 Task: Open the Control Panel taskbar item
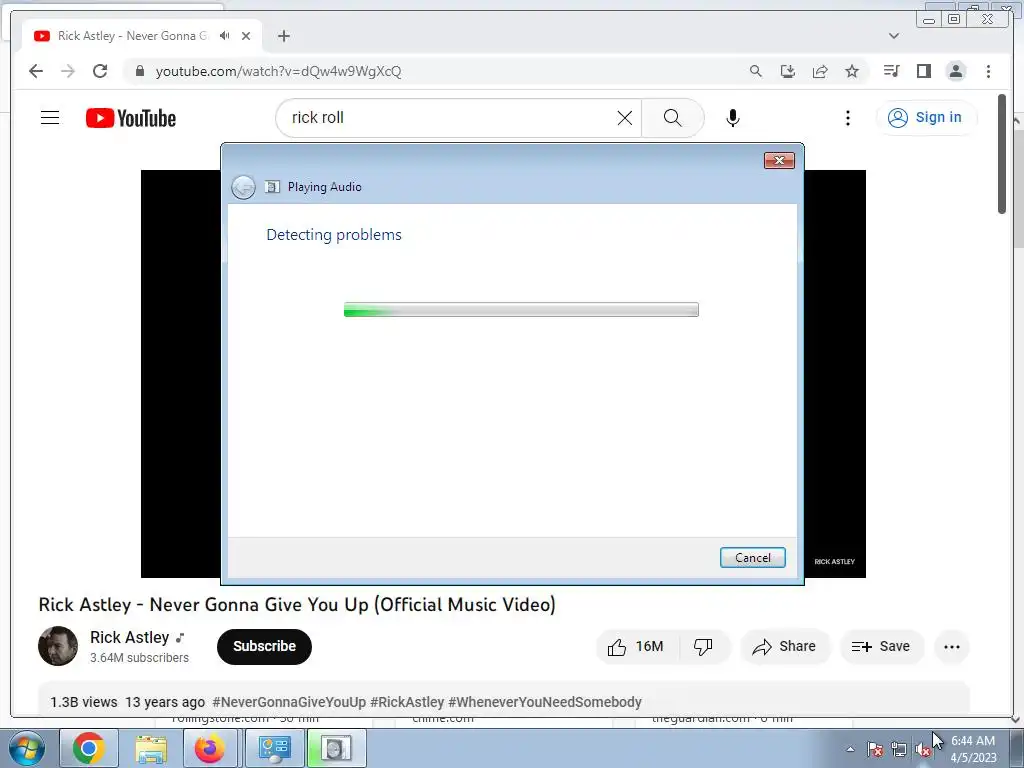[x=274, y=748]
